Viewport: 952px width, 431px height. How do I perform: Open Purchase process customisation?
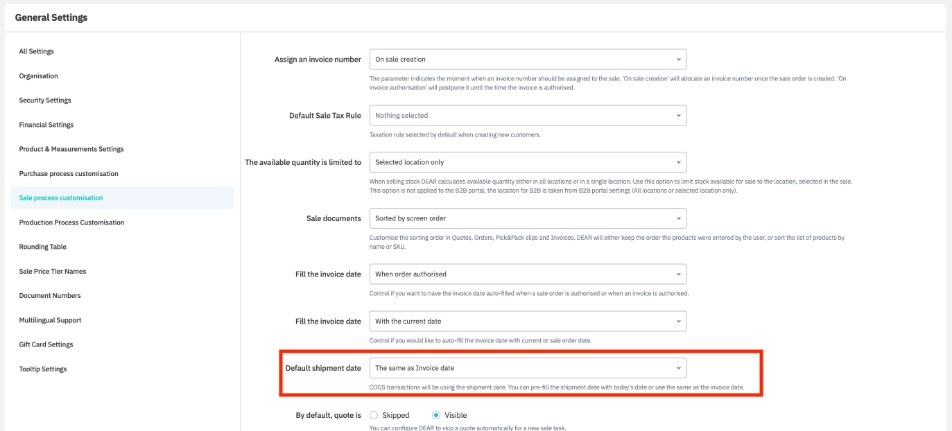coord(68,174)
